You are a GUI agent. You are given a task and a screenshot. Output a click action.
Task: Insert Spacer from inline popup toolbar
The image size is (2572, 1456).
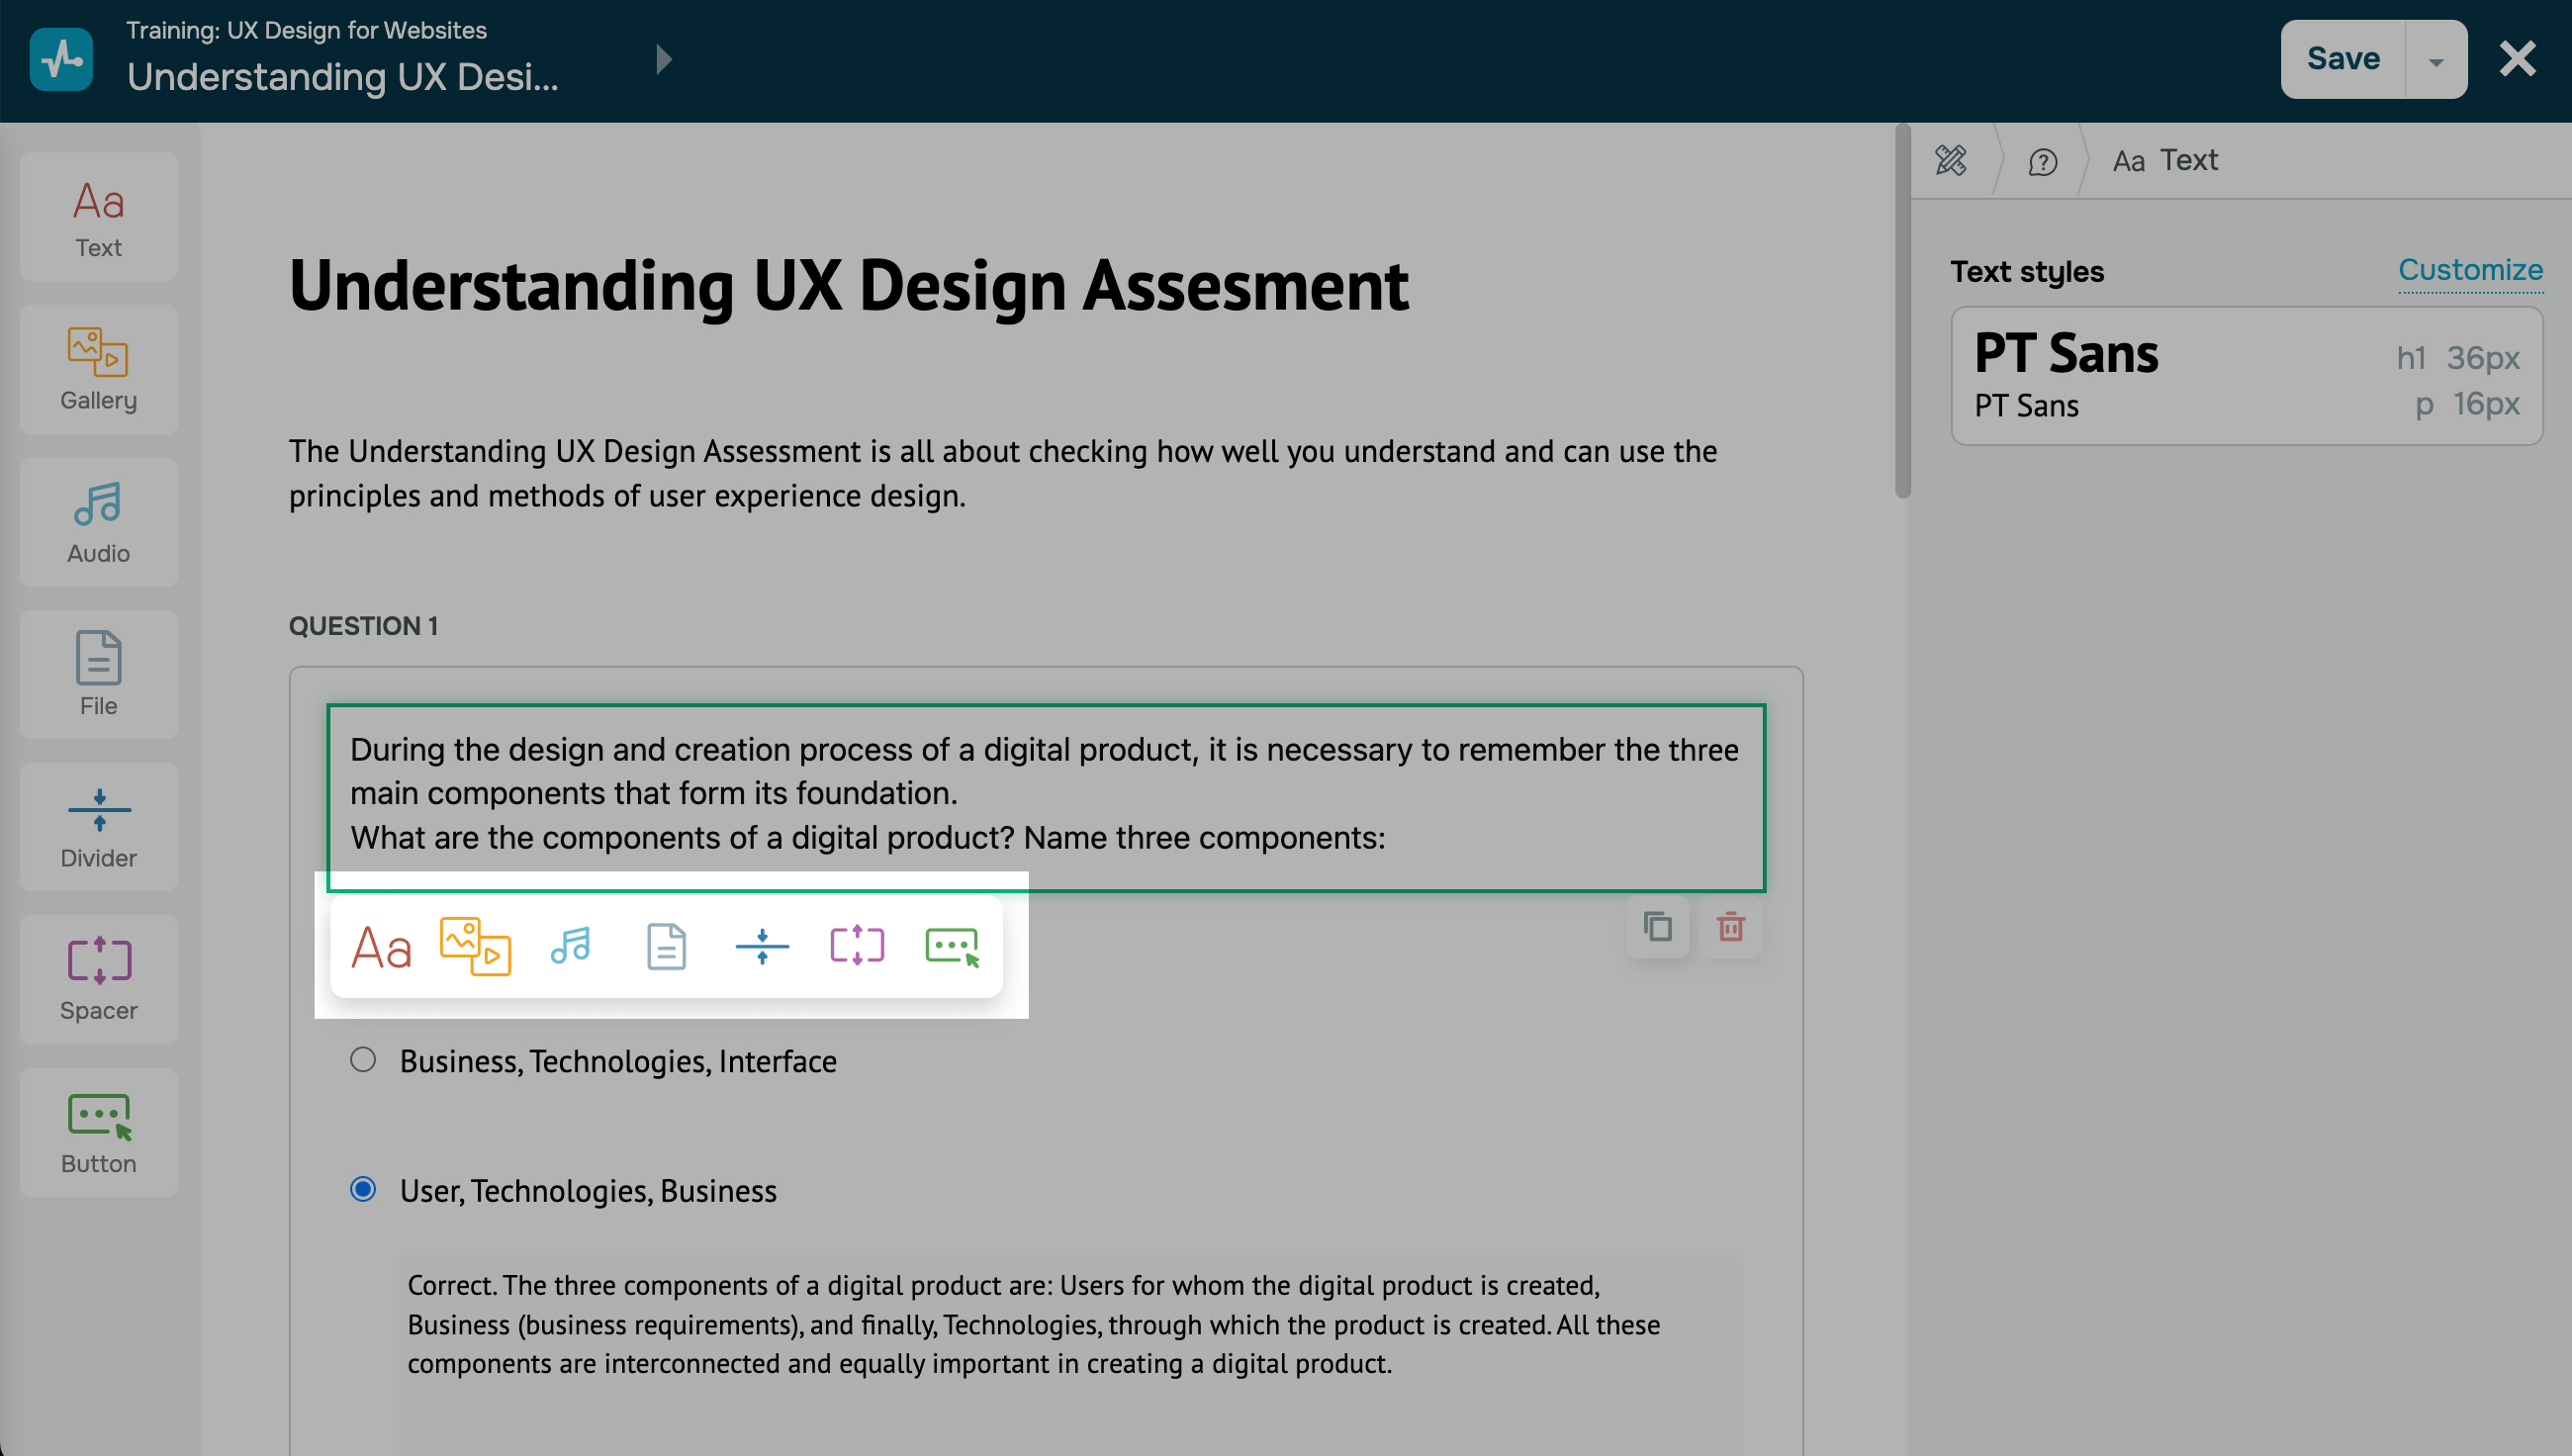pos(857,946)
